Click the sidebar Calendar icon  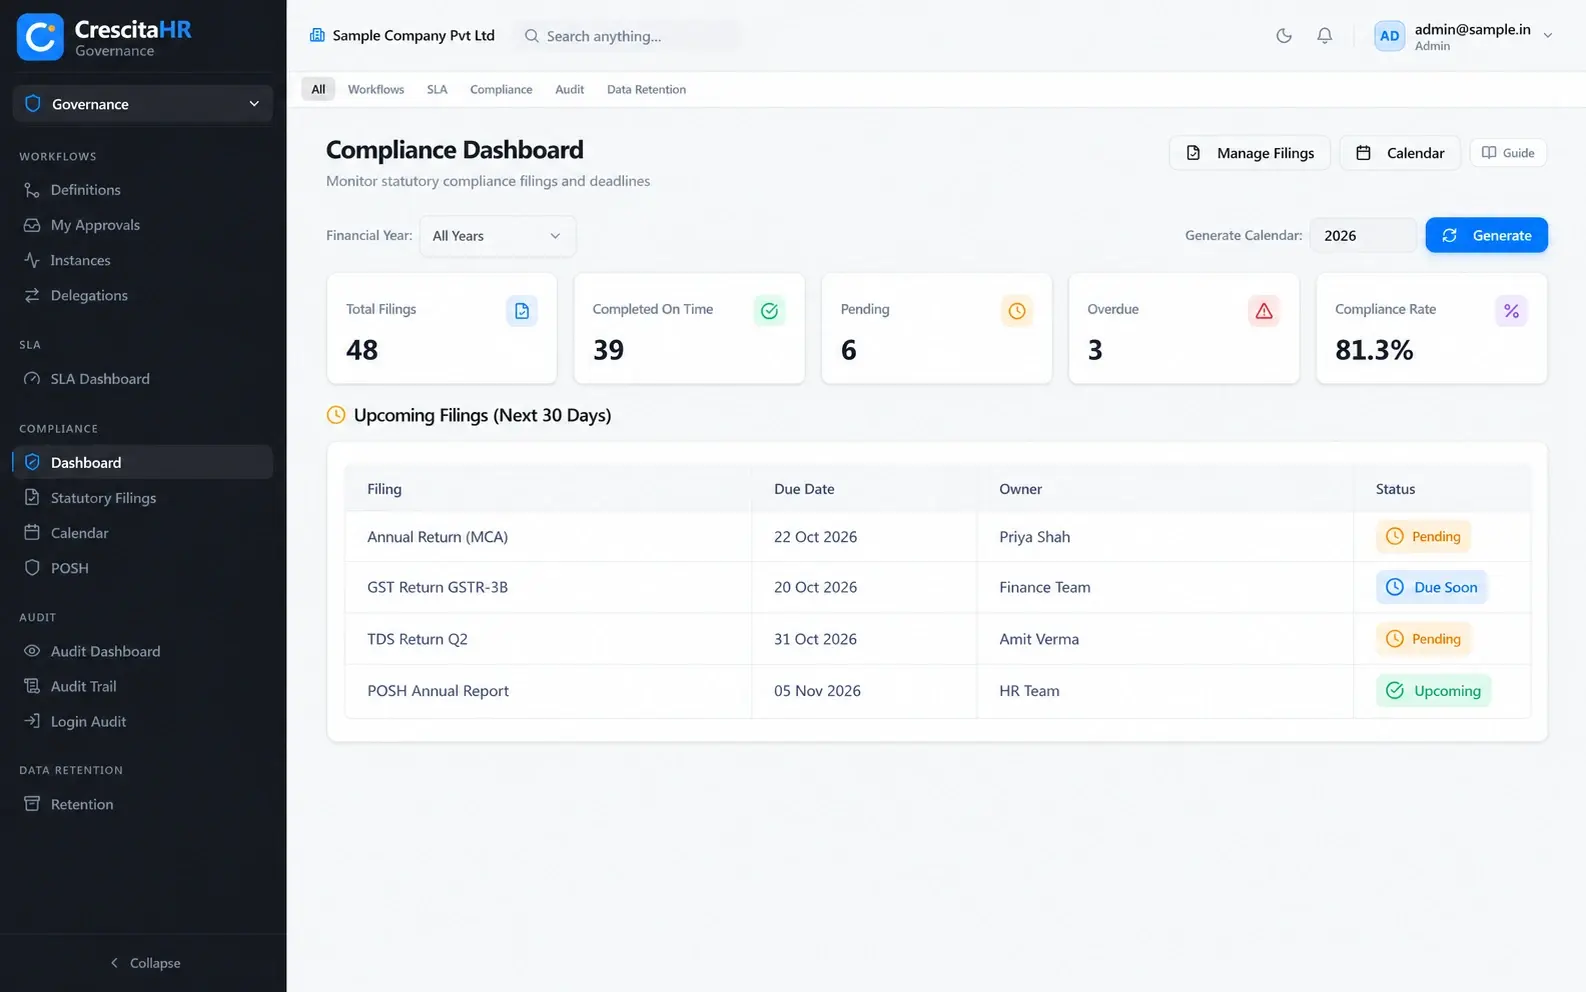click(32, 533)
